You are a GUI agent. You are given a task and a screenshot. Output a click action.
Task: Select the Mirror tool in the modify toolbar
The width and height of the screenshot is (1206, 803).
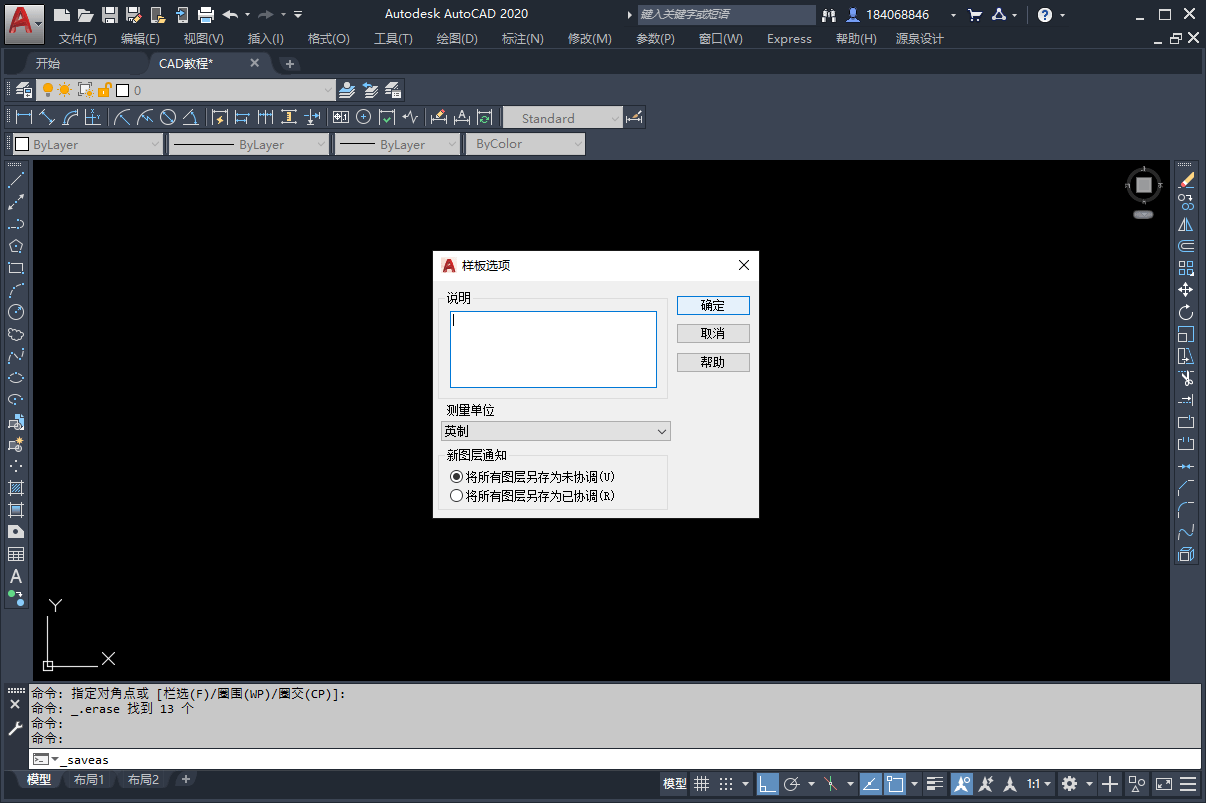pyautogui.click(x=1186, y=224)
